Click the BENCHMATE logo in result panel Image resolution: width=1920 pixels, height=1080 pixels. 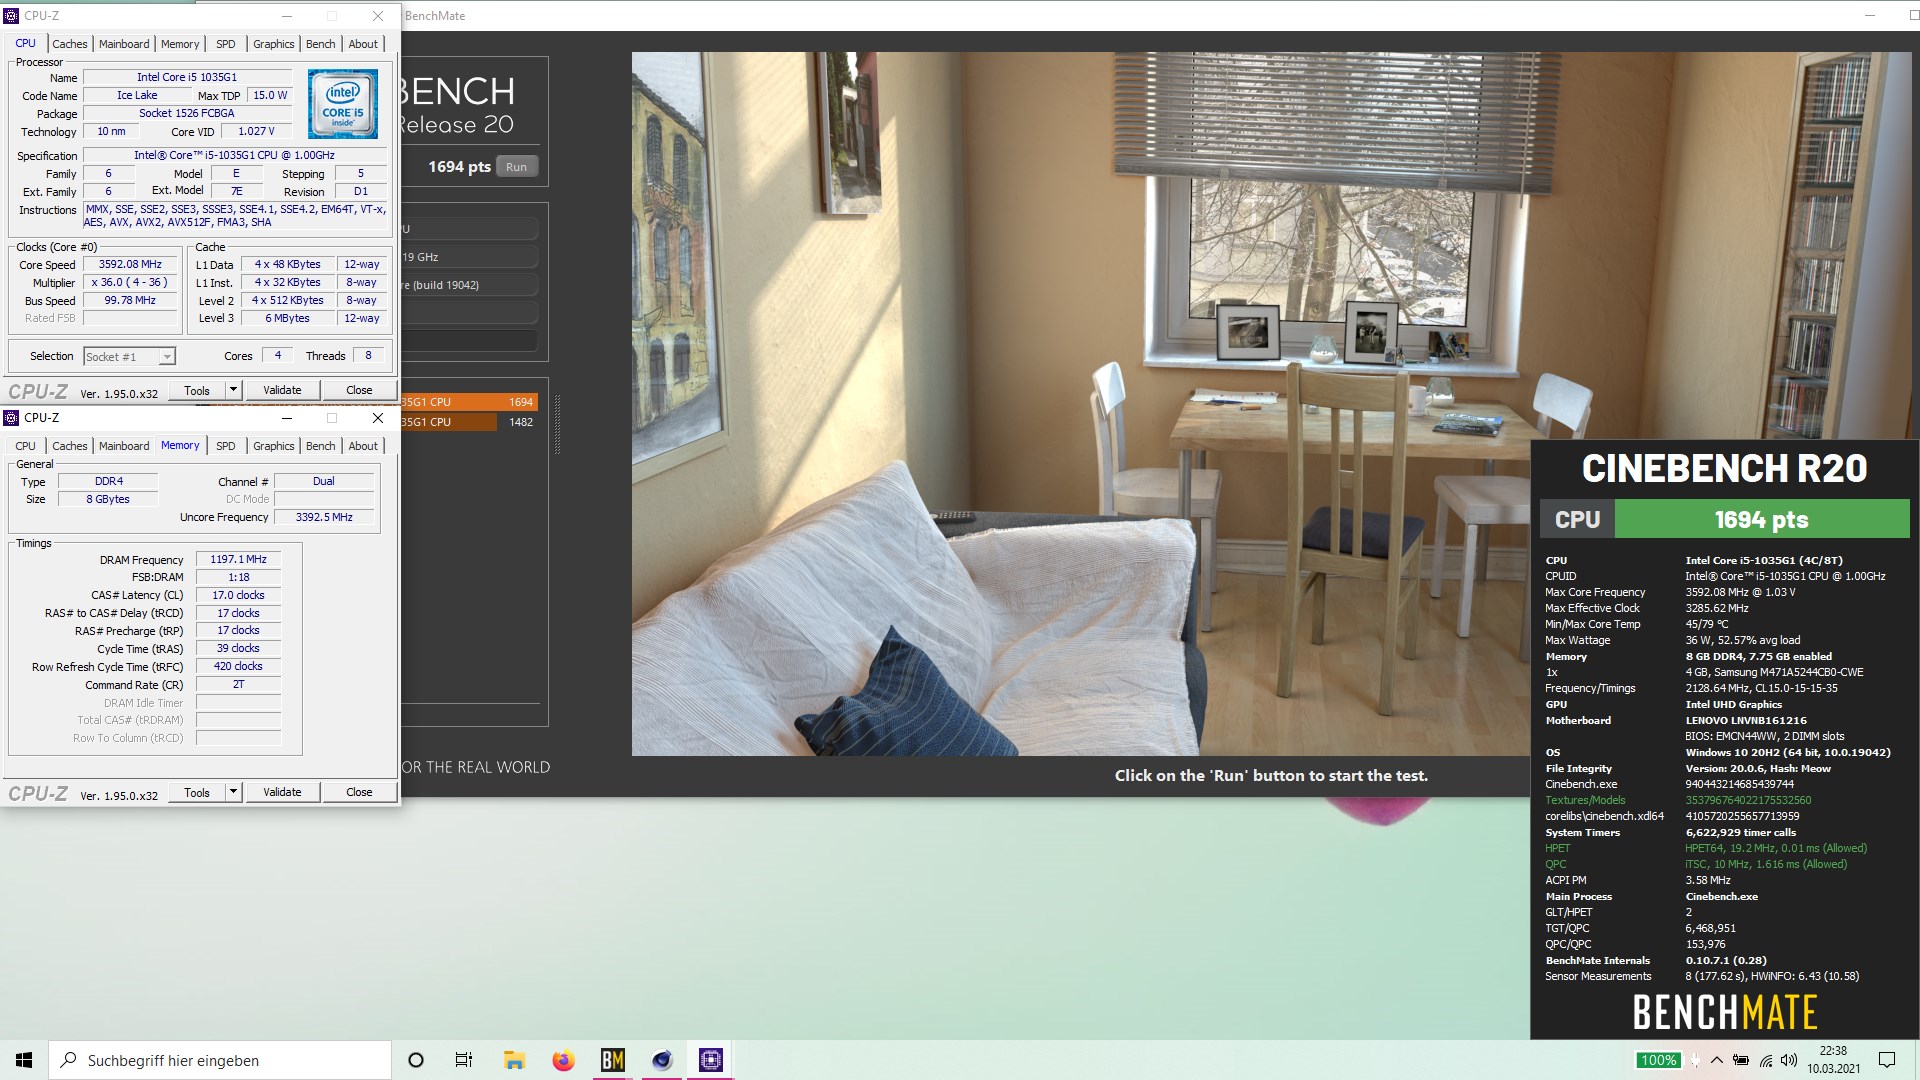tap(1724, 1012)
